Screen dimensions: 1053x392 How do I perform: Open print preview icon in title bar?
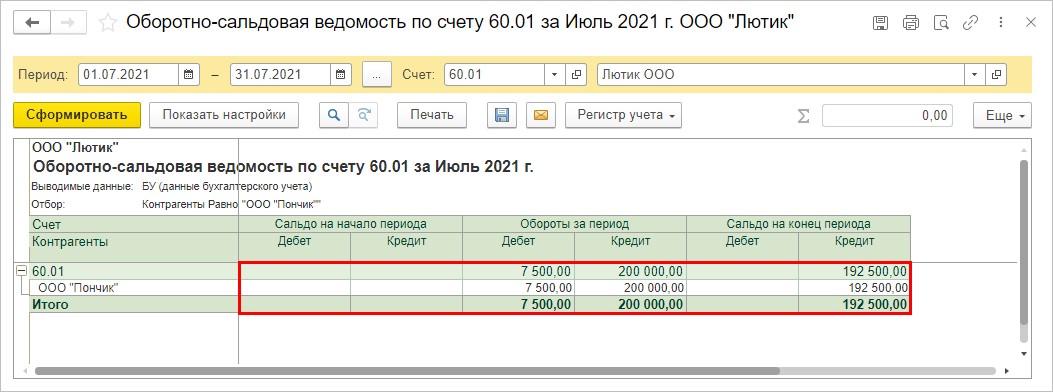(941, 23)
